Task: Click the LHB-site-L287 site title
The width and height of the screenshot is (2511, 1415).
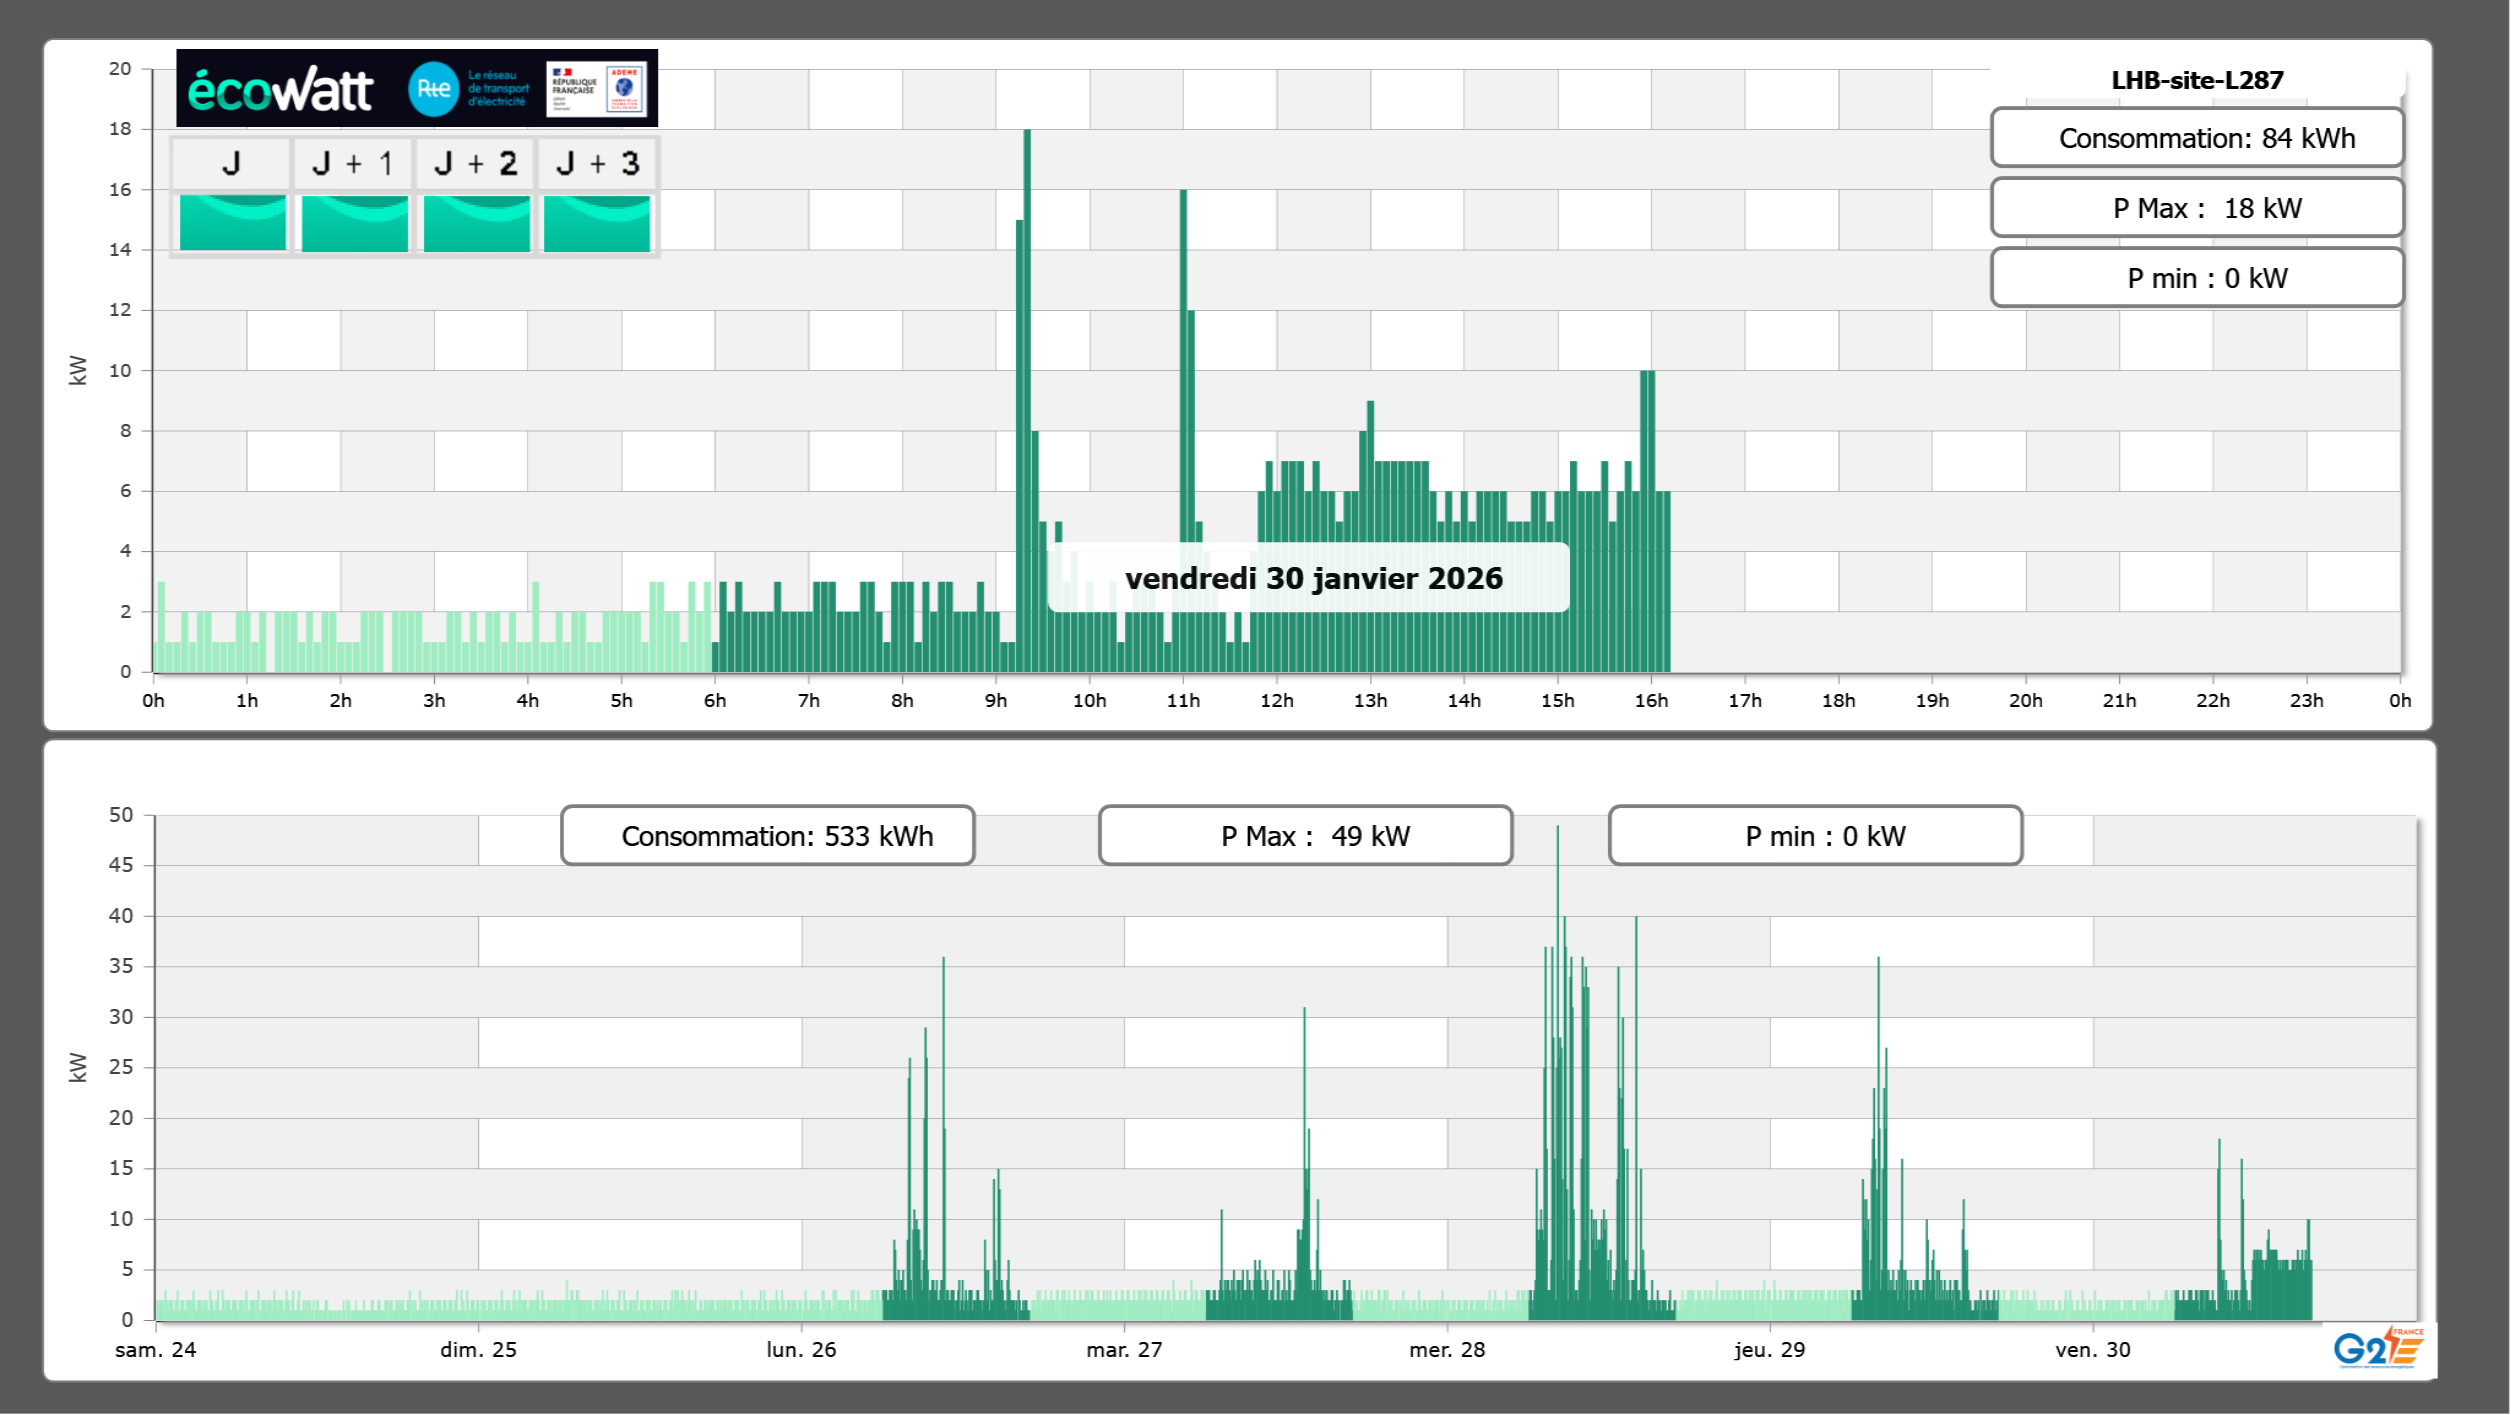Action: [2196, 80]
